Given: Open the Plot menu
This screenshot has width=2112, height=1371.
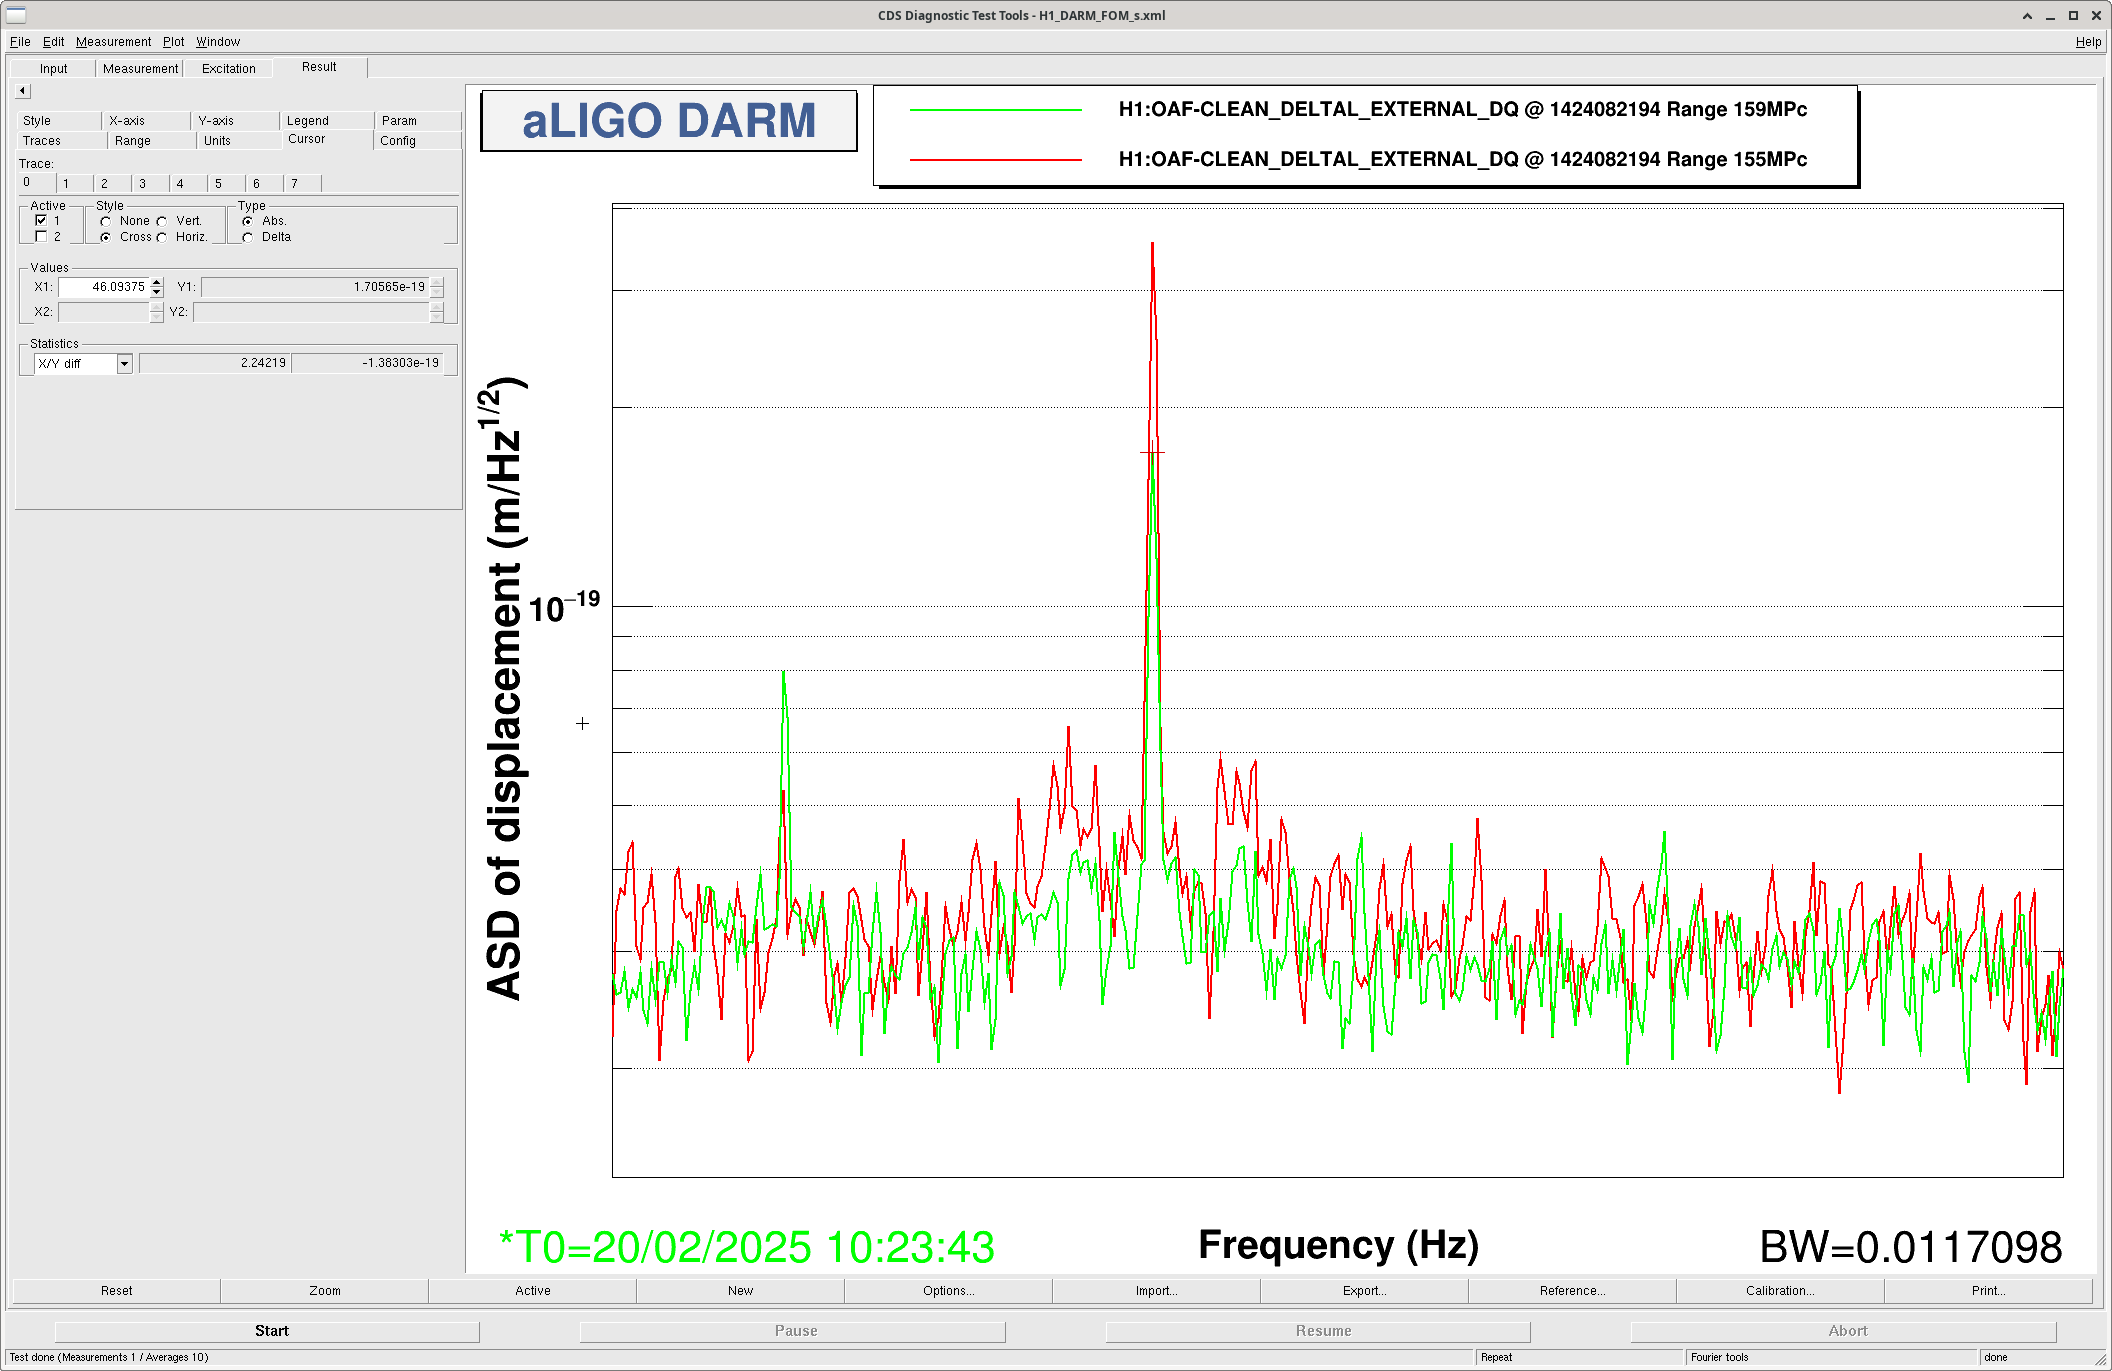Looking at the screenshot, I should point(174,42).
